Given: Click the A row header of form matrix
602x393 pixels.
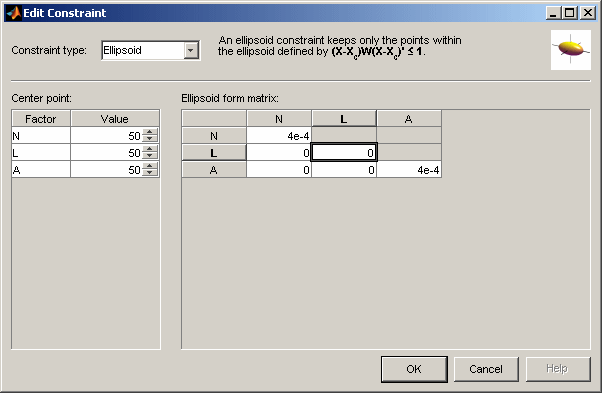Looking at the screenshot, I should click(214, 170).
